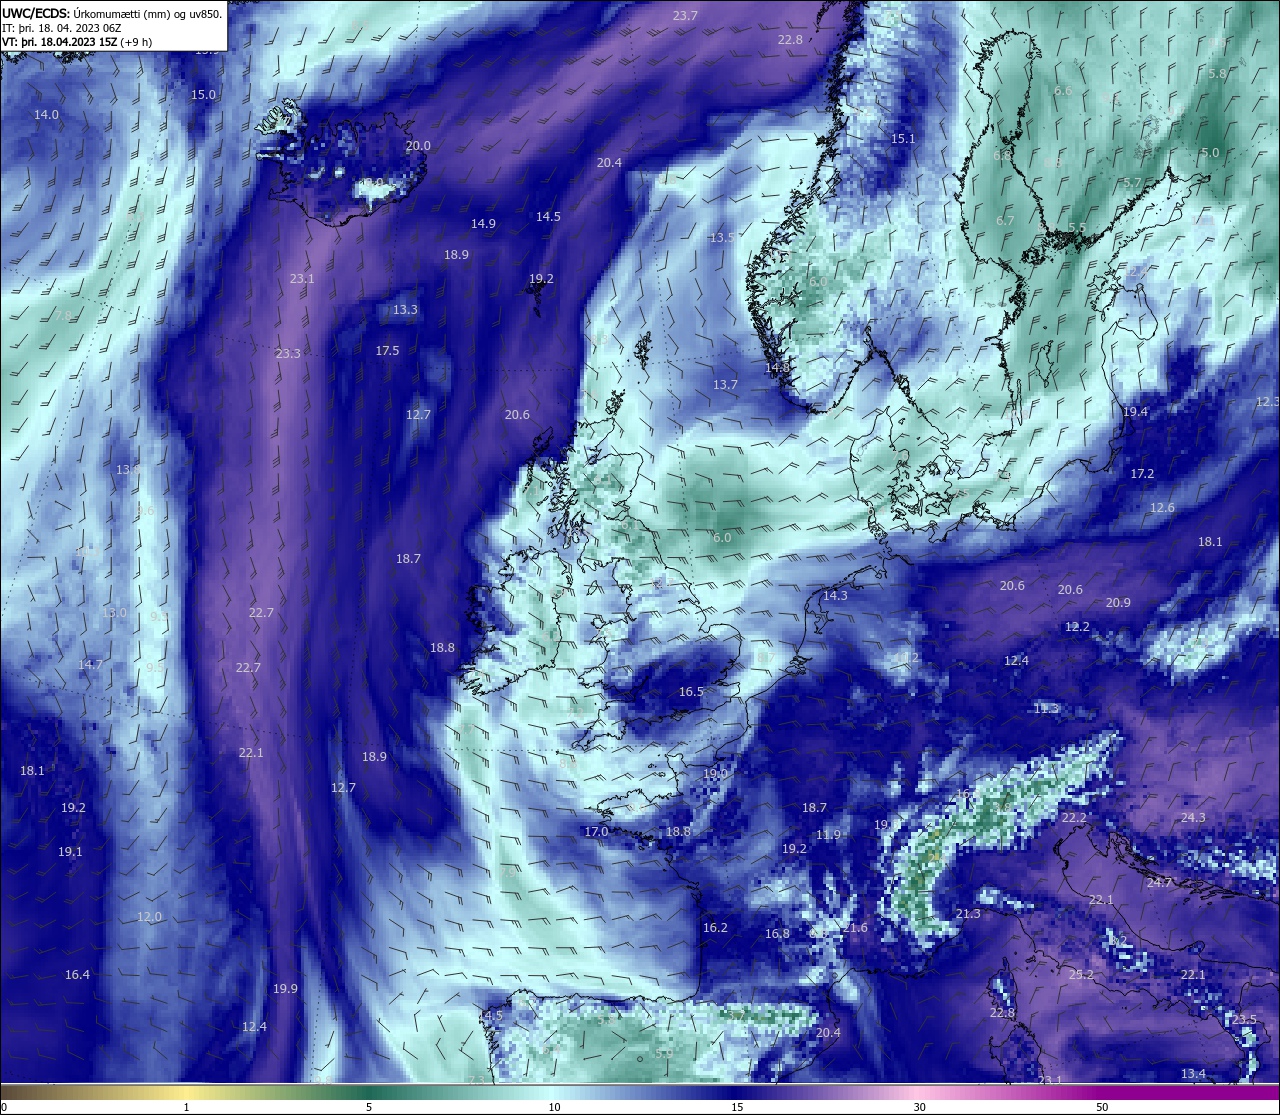Screen dimensions: 1280x1115
Task: Click the 17.0 value near Brittany
Action: coord(596,832)
